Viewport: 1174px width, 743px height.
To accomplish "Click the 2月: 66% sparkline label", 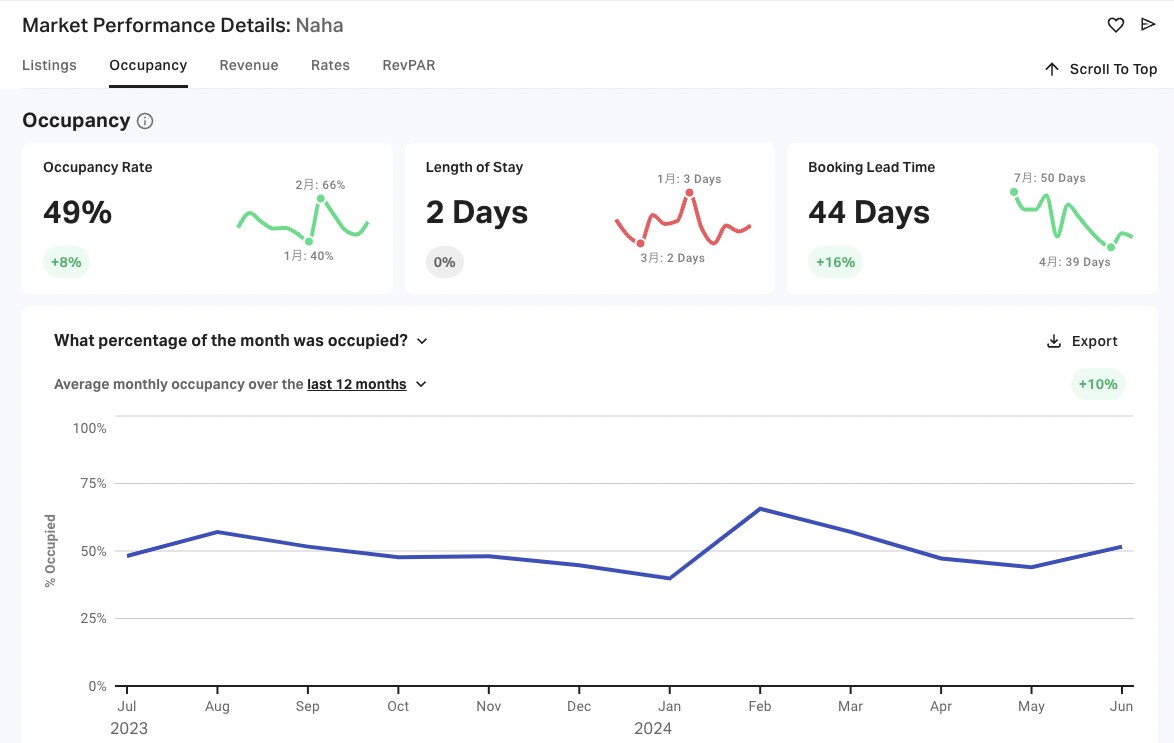I will [x=320, y=185].
